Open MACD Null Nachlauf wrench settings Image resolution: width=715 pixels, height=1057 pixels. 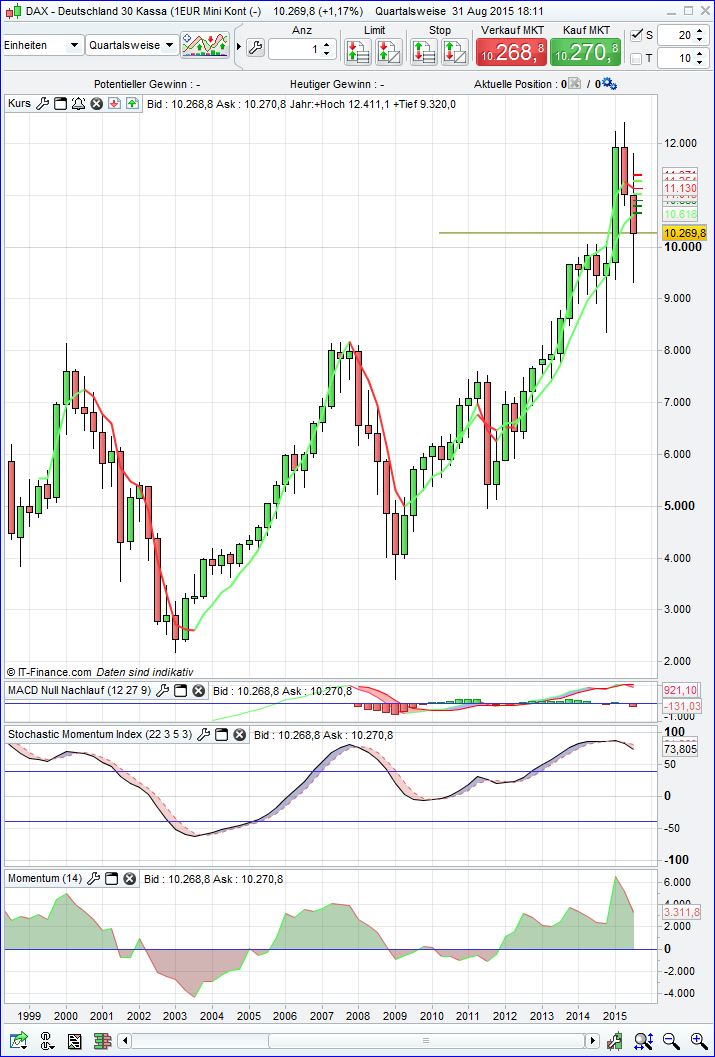coord(162,690)
